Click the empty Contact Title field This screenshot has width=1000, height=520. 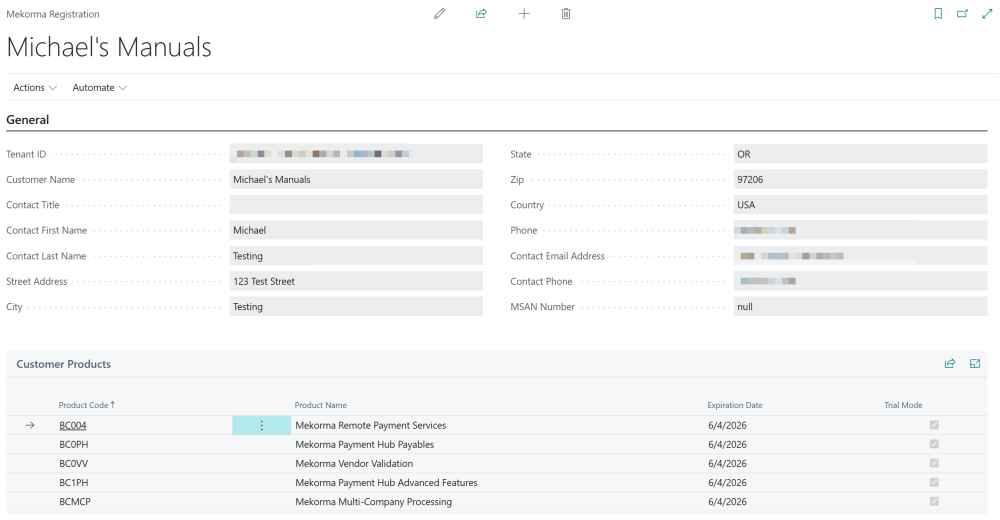pos(356,205)
